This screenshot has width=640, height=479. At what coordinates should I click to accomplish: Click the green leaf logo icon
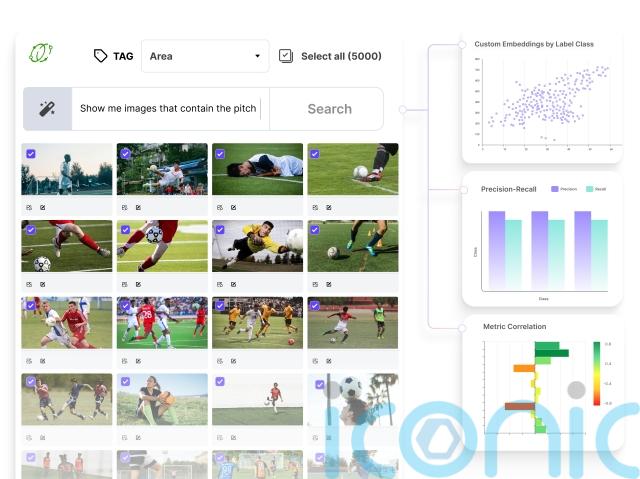(41, 53)
